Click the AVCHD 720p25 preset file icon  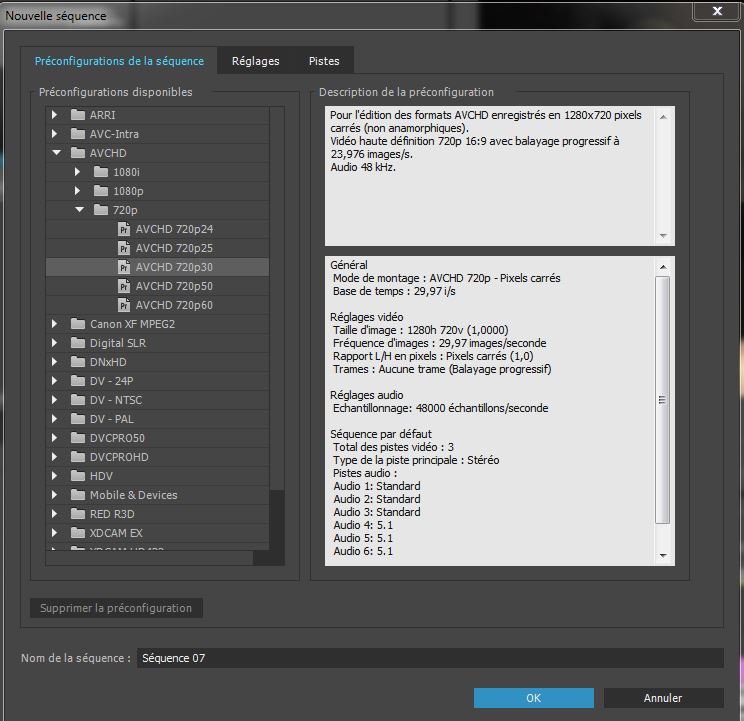(x=124, y=248)
